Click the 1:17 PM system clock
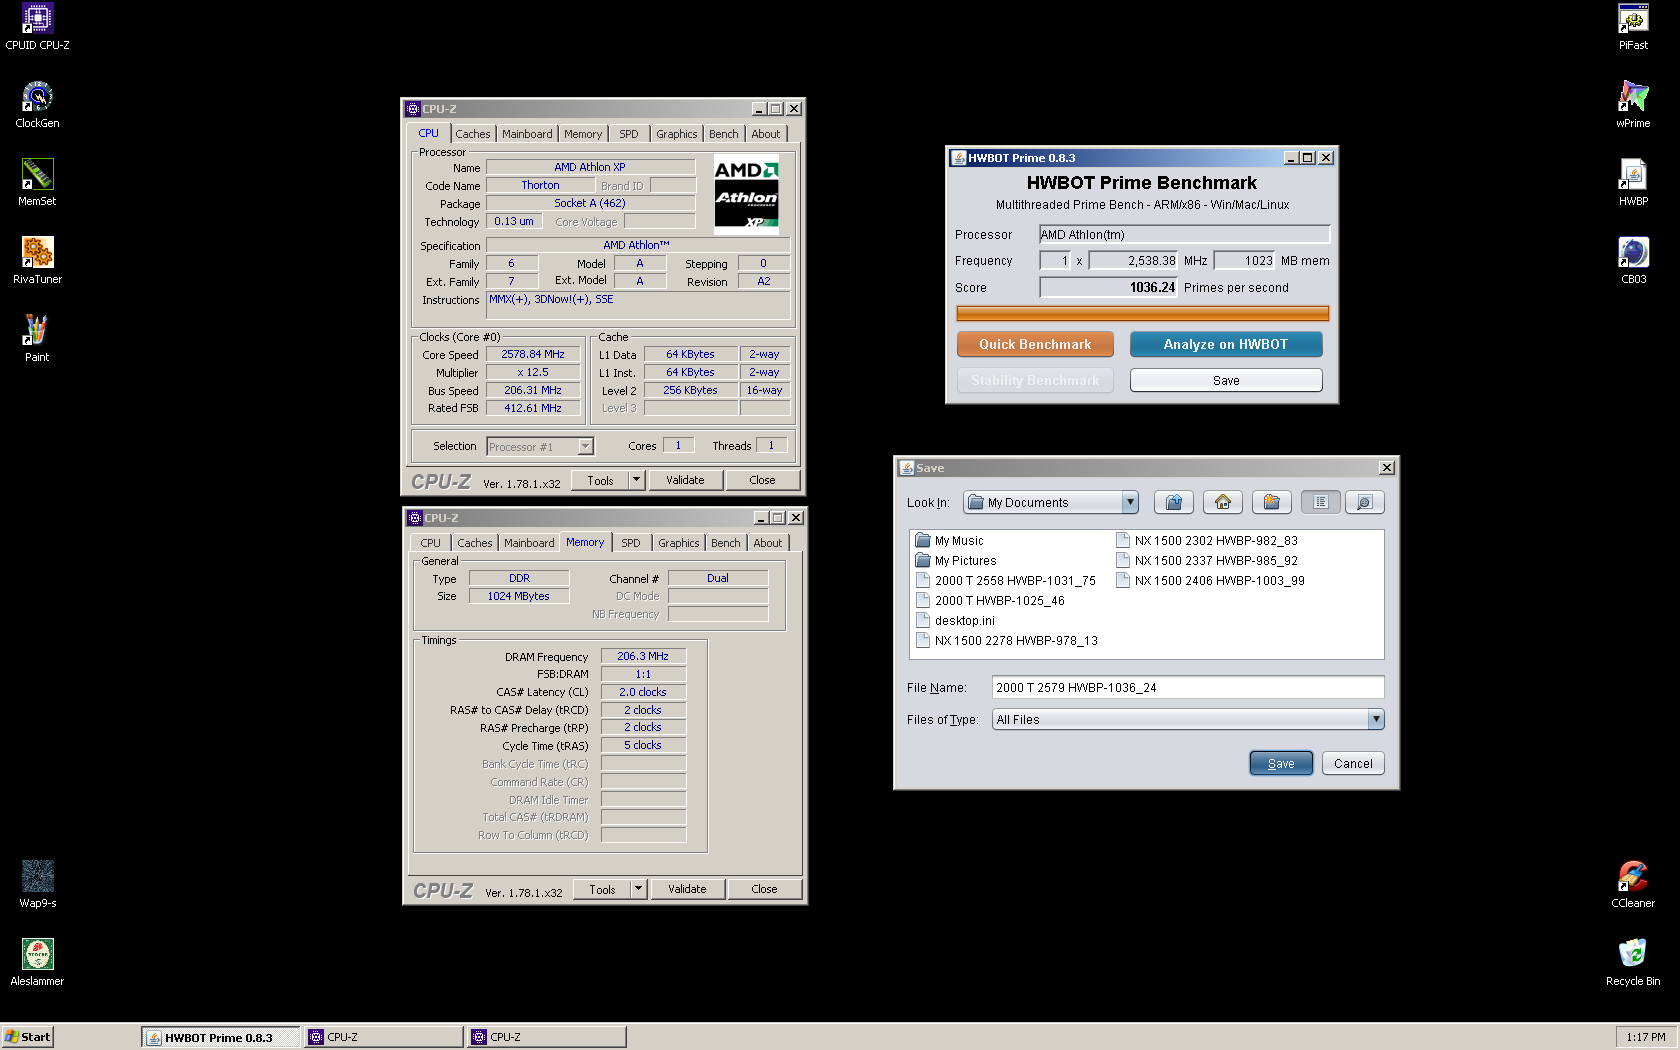The width and height of the screenshot is (1680, 1050). [1646, 1037]
